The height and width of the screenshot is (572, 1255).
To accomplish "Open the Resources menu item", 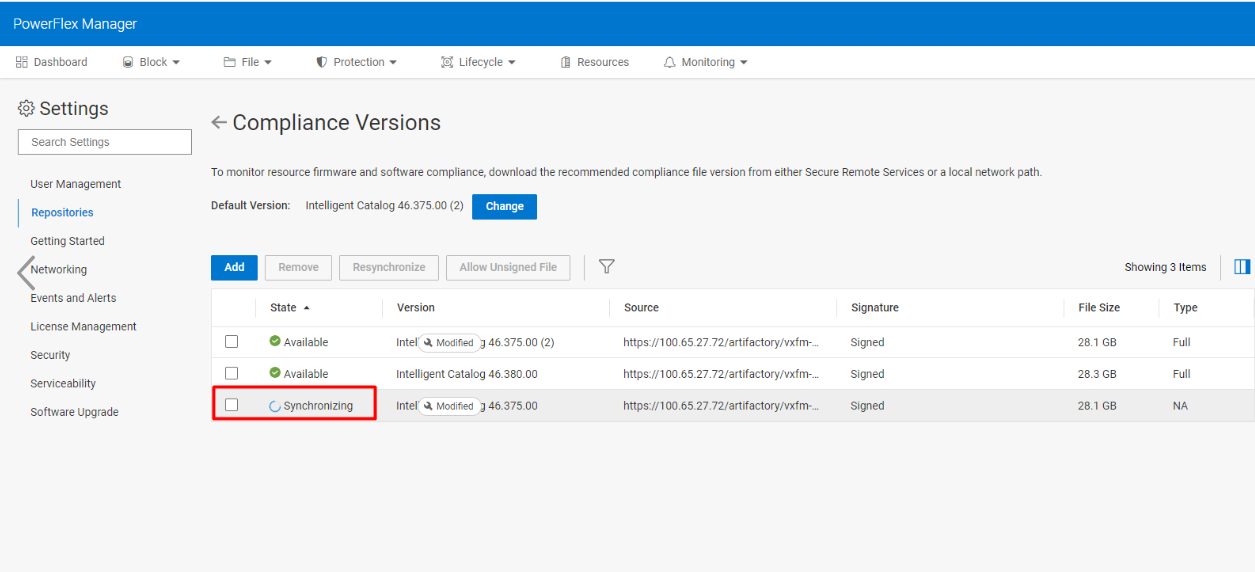I will (594, 62).
